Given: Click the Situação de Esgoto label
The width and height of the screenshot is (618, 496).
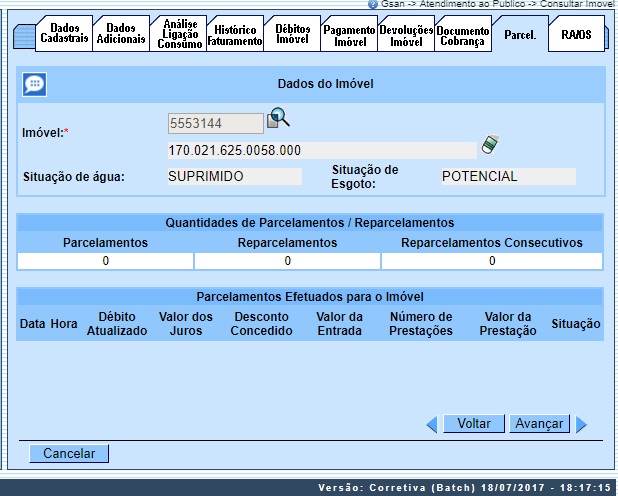Looking at the screenshot, I should pos(365,177).
